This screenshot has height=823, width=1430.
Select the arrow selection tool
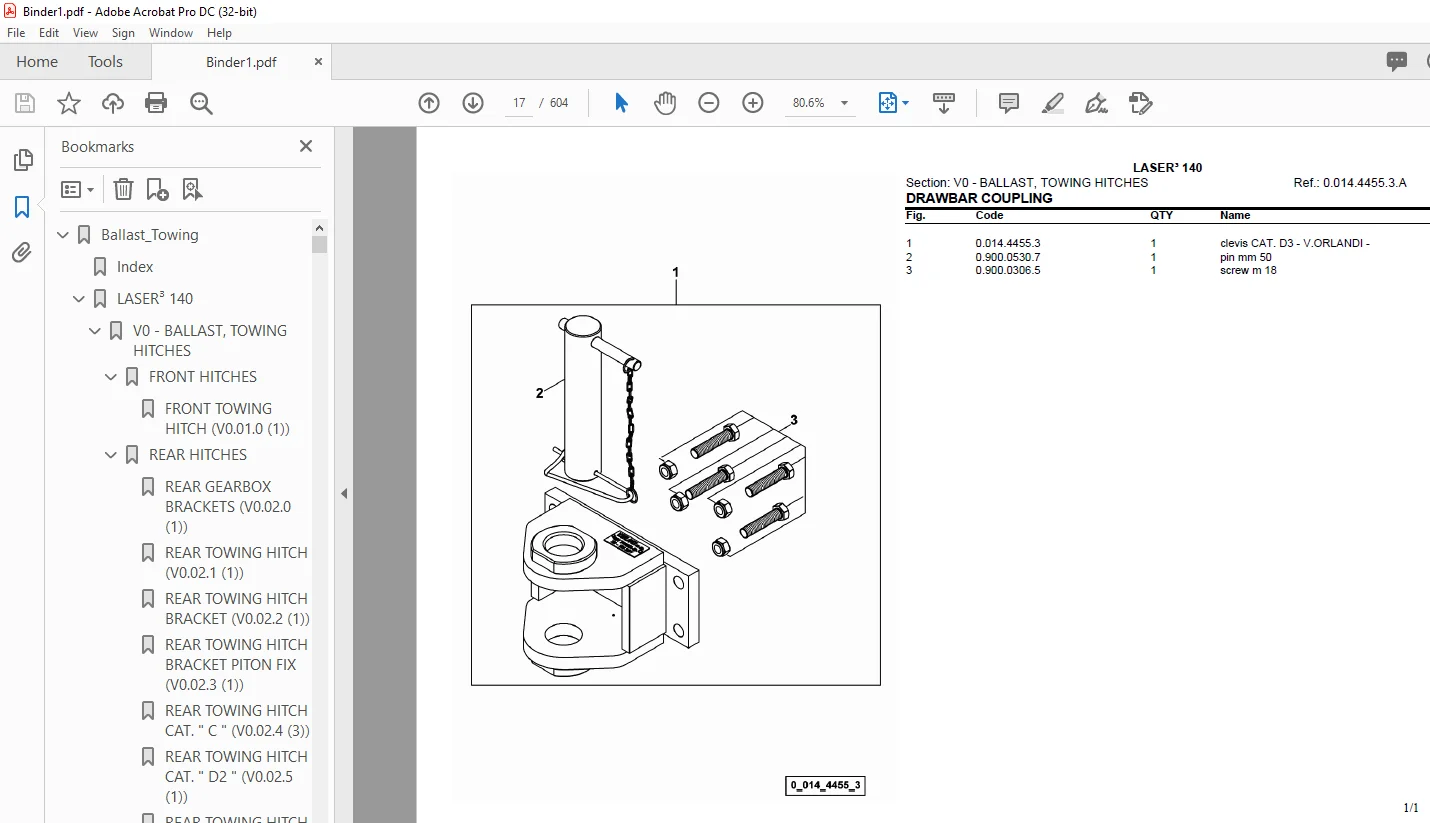click(621, 103)
